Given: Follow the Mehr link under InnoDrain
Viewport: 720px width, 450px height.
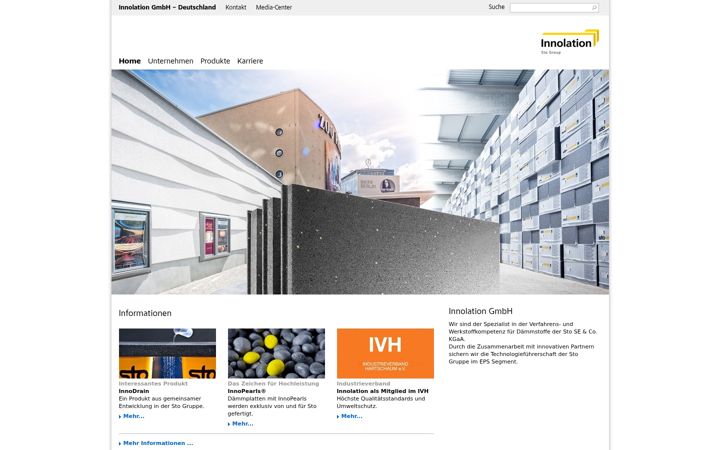Looking at the screenshot, I should [x=132, y=416].
